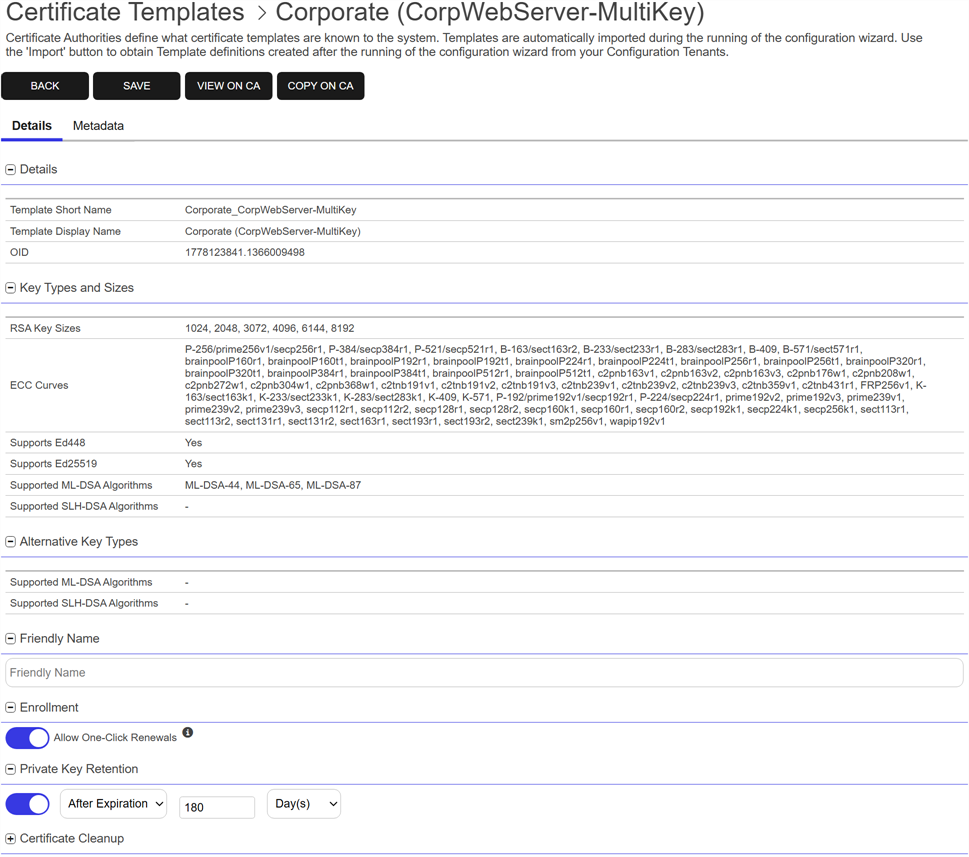Save the certificate template changes
Screen dimensions: 969x857
(x=137, y=86)
